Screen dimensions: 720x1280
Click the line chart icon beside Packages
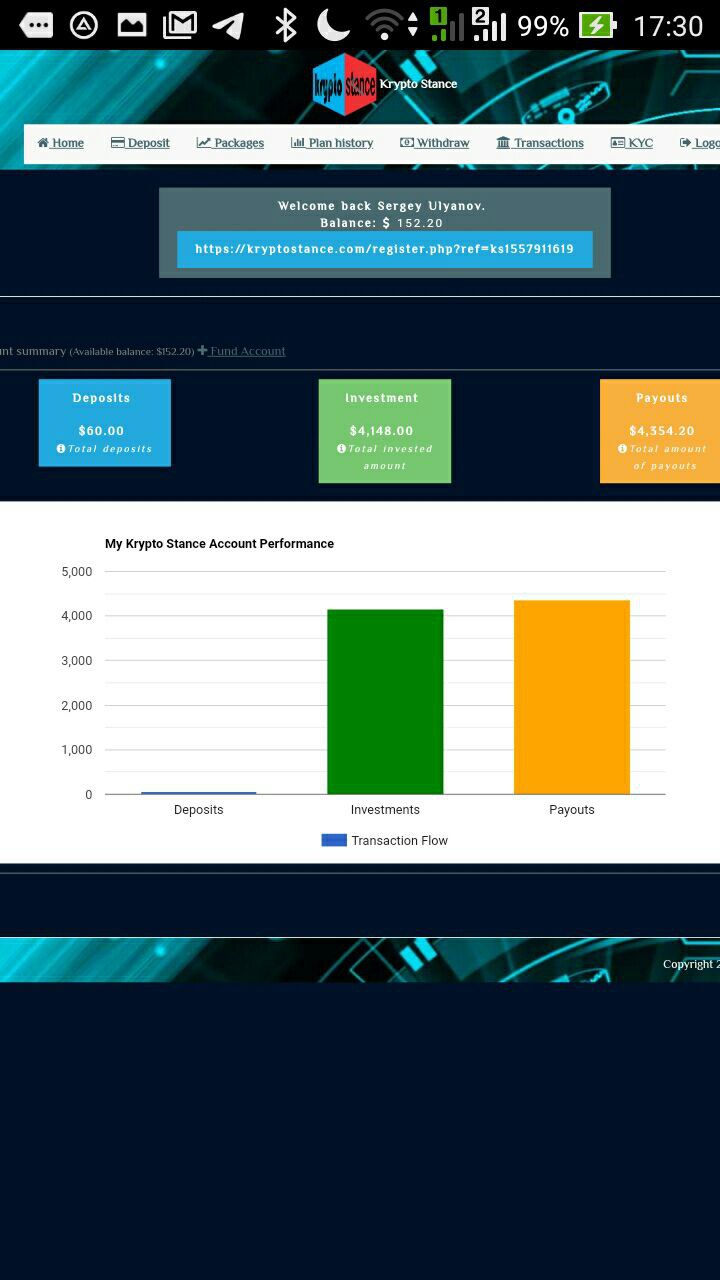[x=204, y=143]
